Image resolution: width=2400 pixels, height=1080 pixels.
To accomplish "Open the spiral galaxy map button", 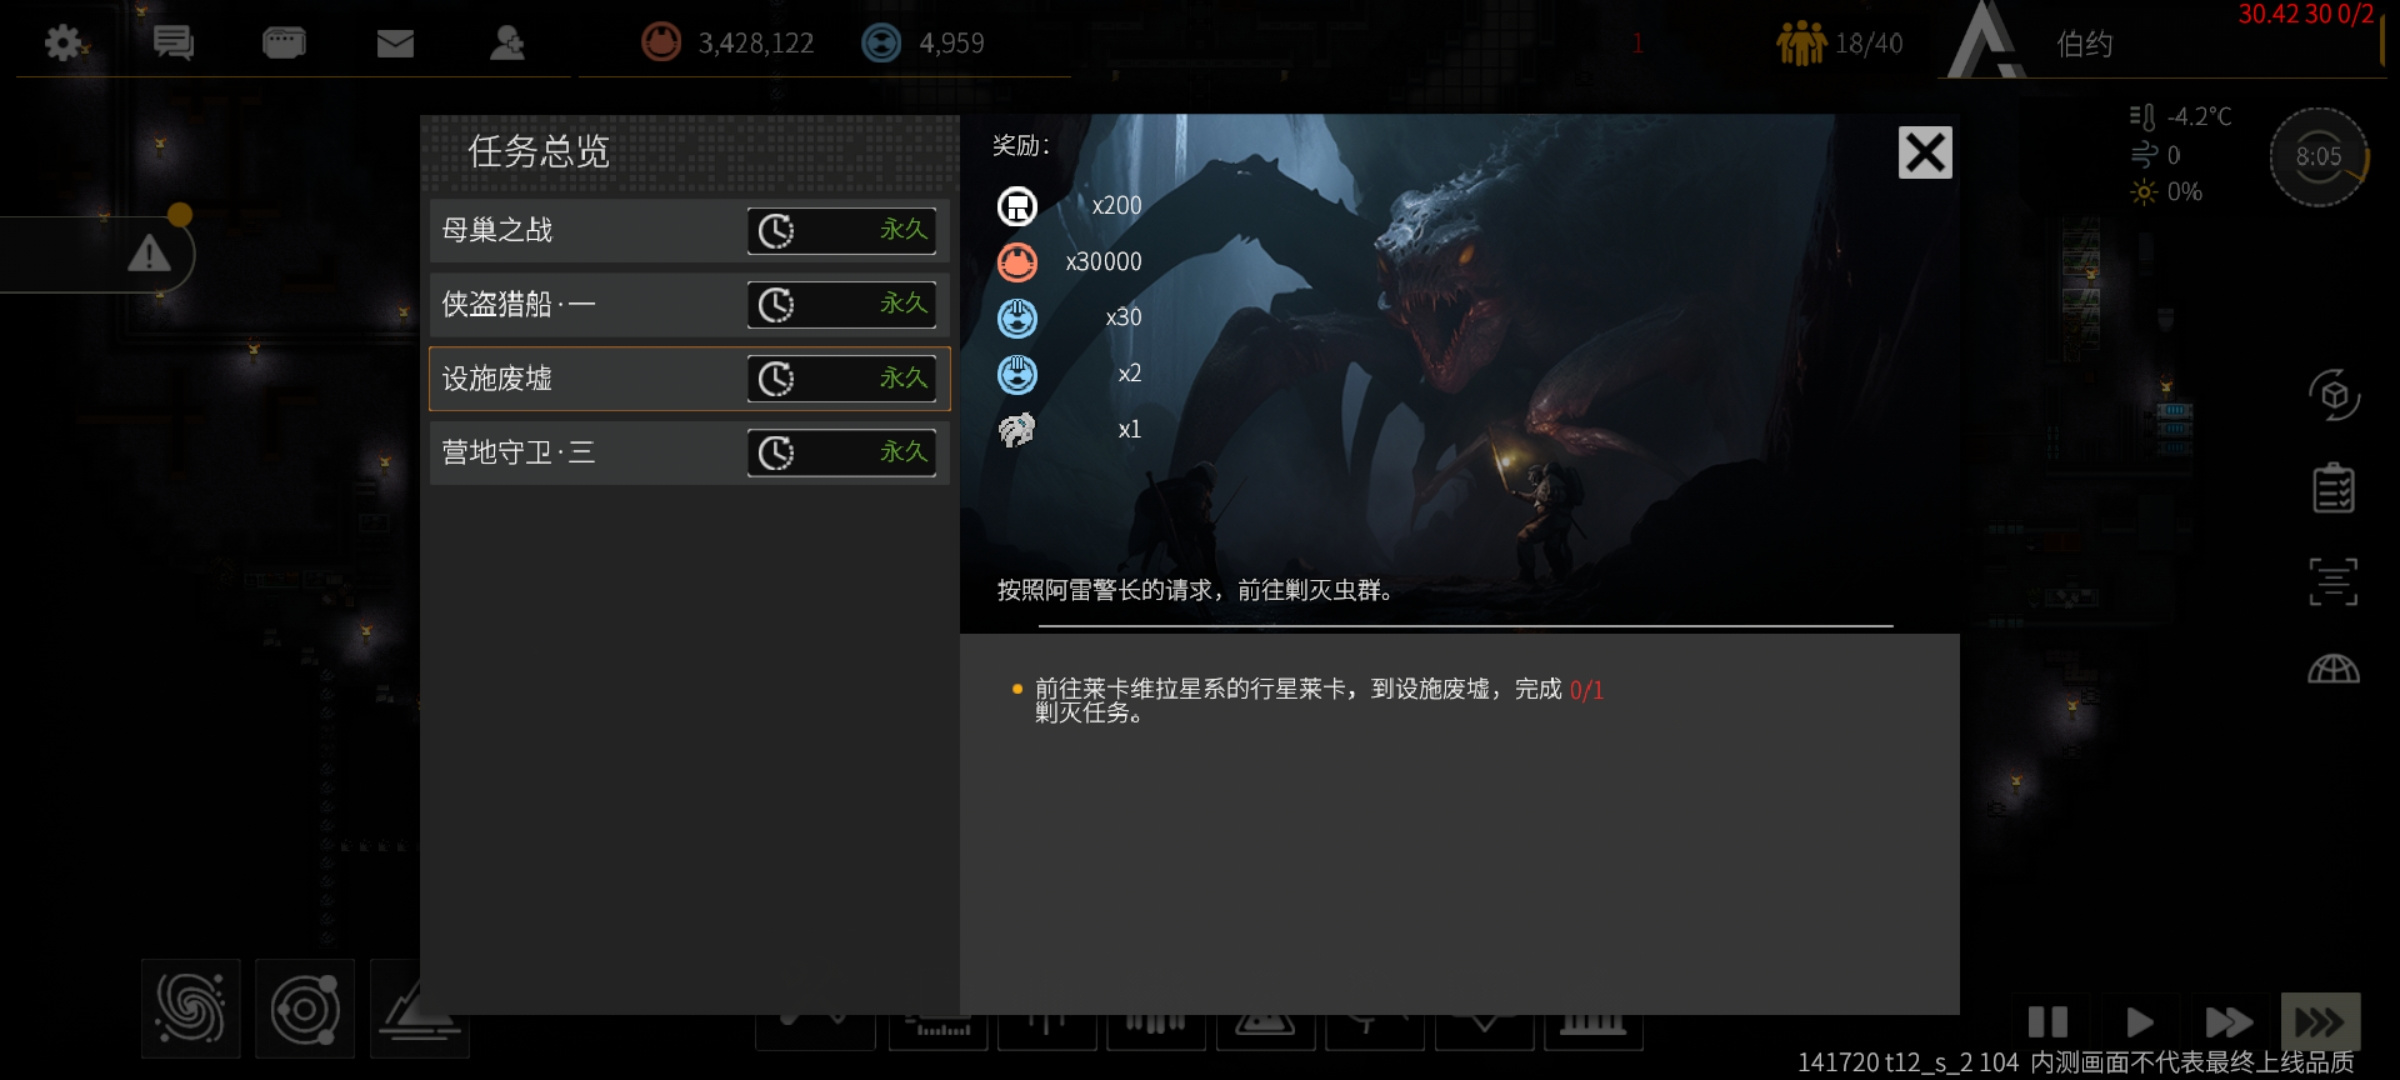I will pos(191,1008).
